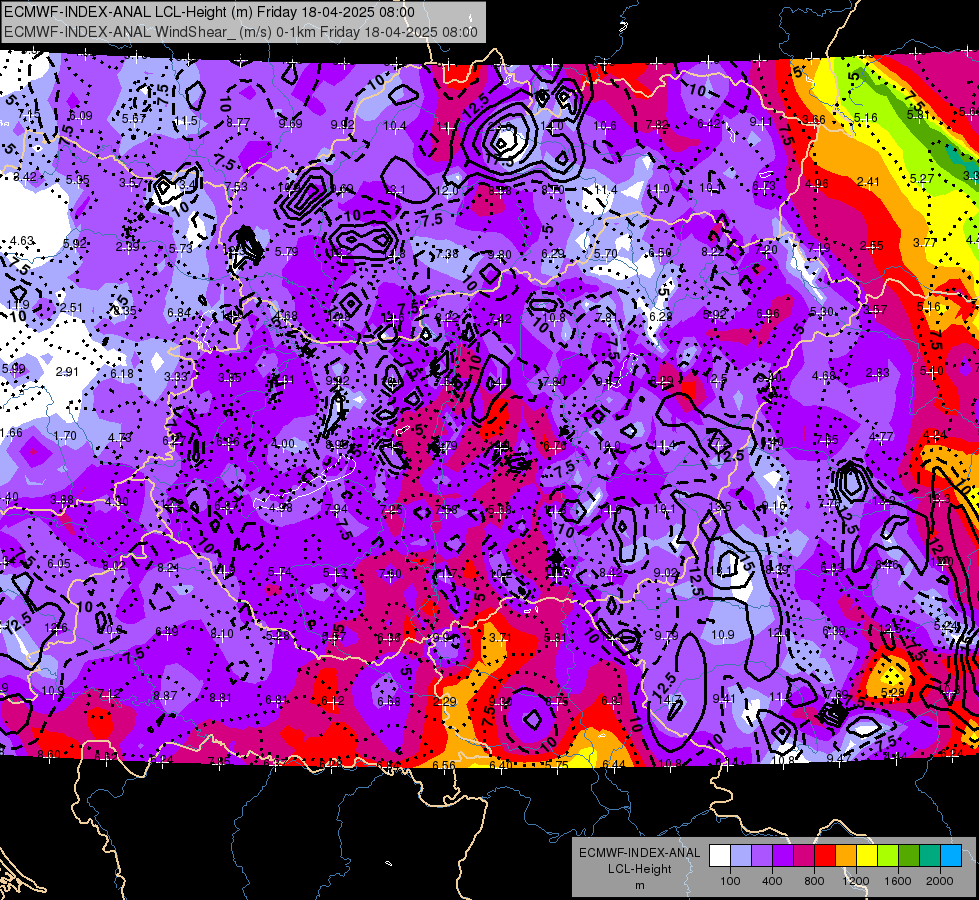The height and width of the screenshot is (900, 979).
Task: Click the wind shear value 7.12
Action: pyautogui.click(x=109, y=694)
